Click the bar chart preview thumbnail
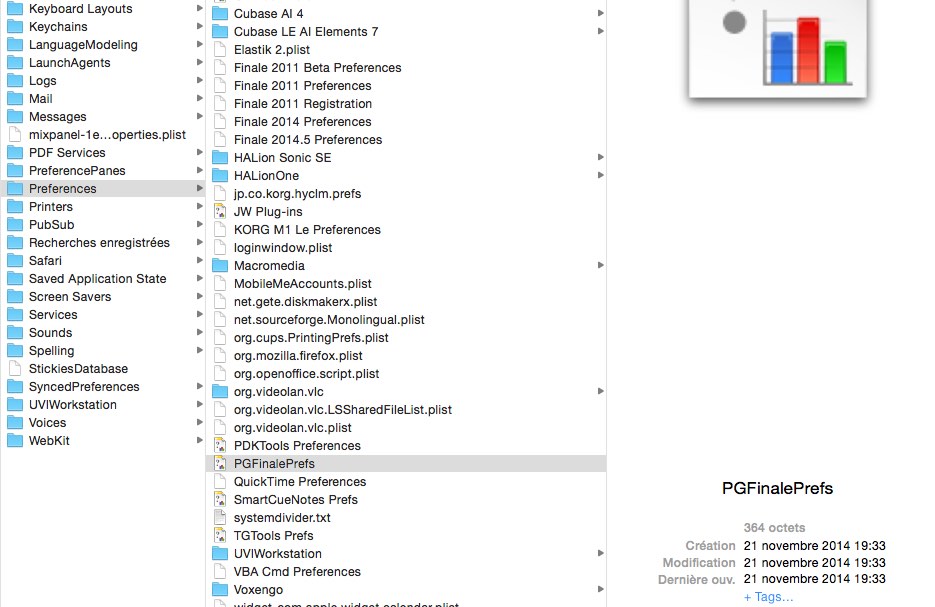 [778, 48]
